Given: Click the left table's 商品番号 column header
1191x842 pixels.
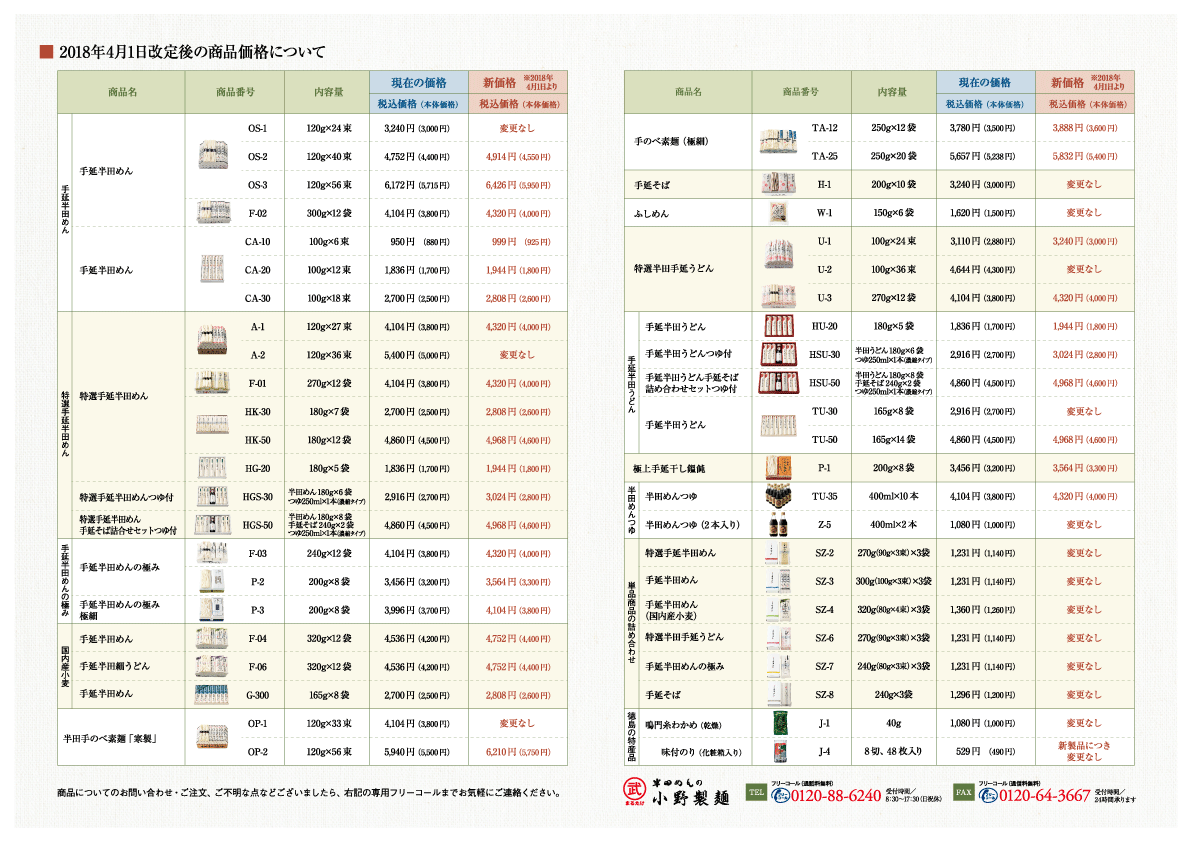Looking at the screenshot, I should click(x=235, y=92).
